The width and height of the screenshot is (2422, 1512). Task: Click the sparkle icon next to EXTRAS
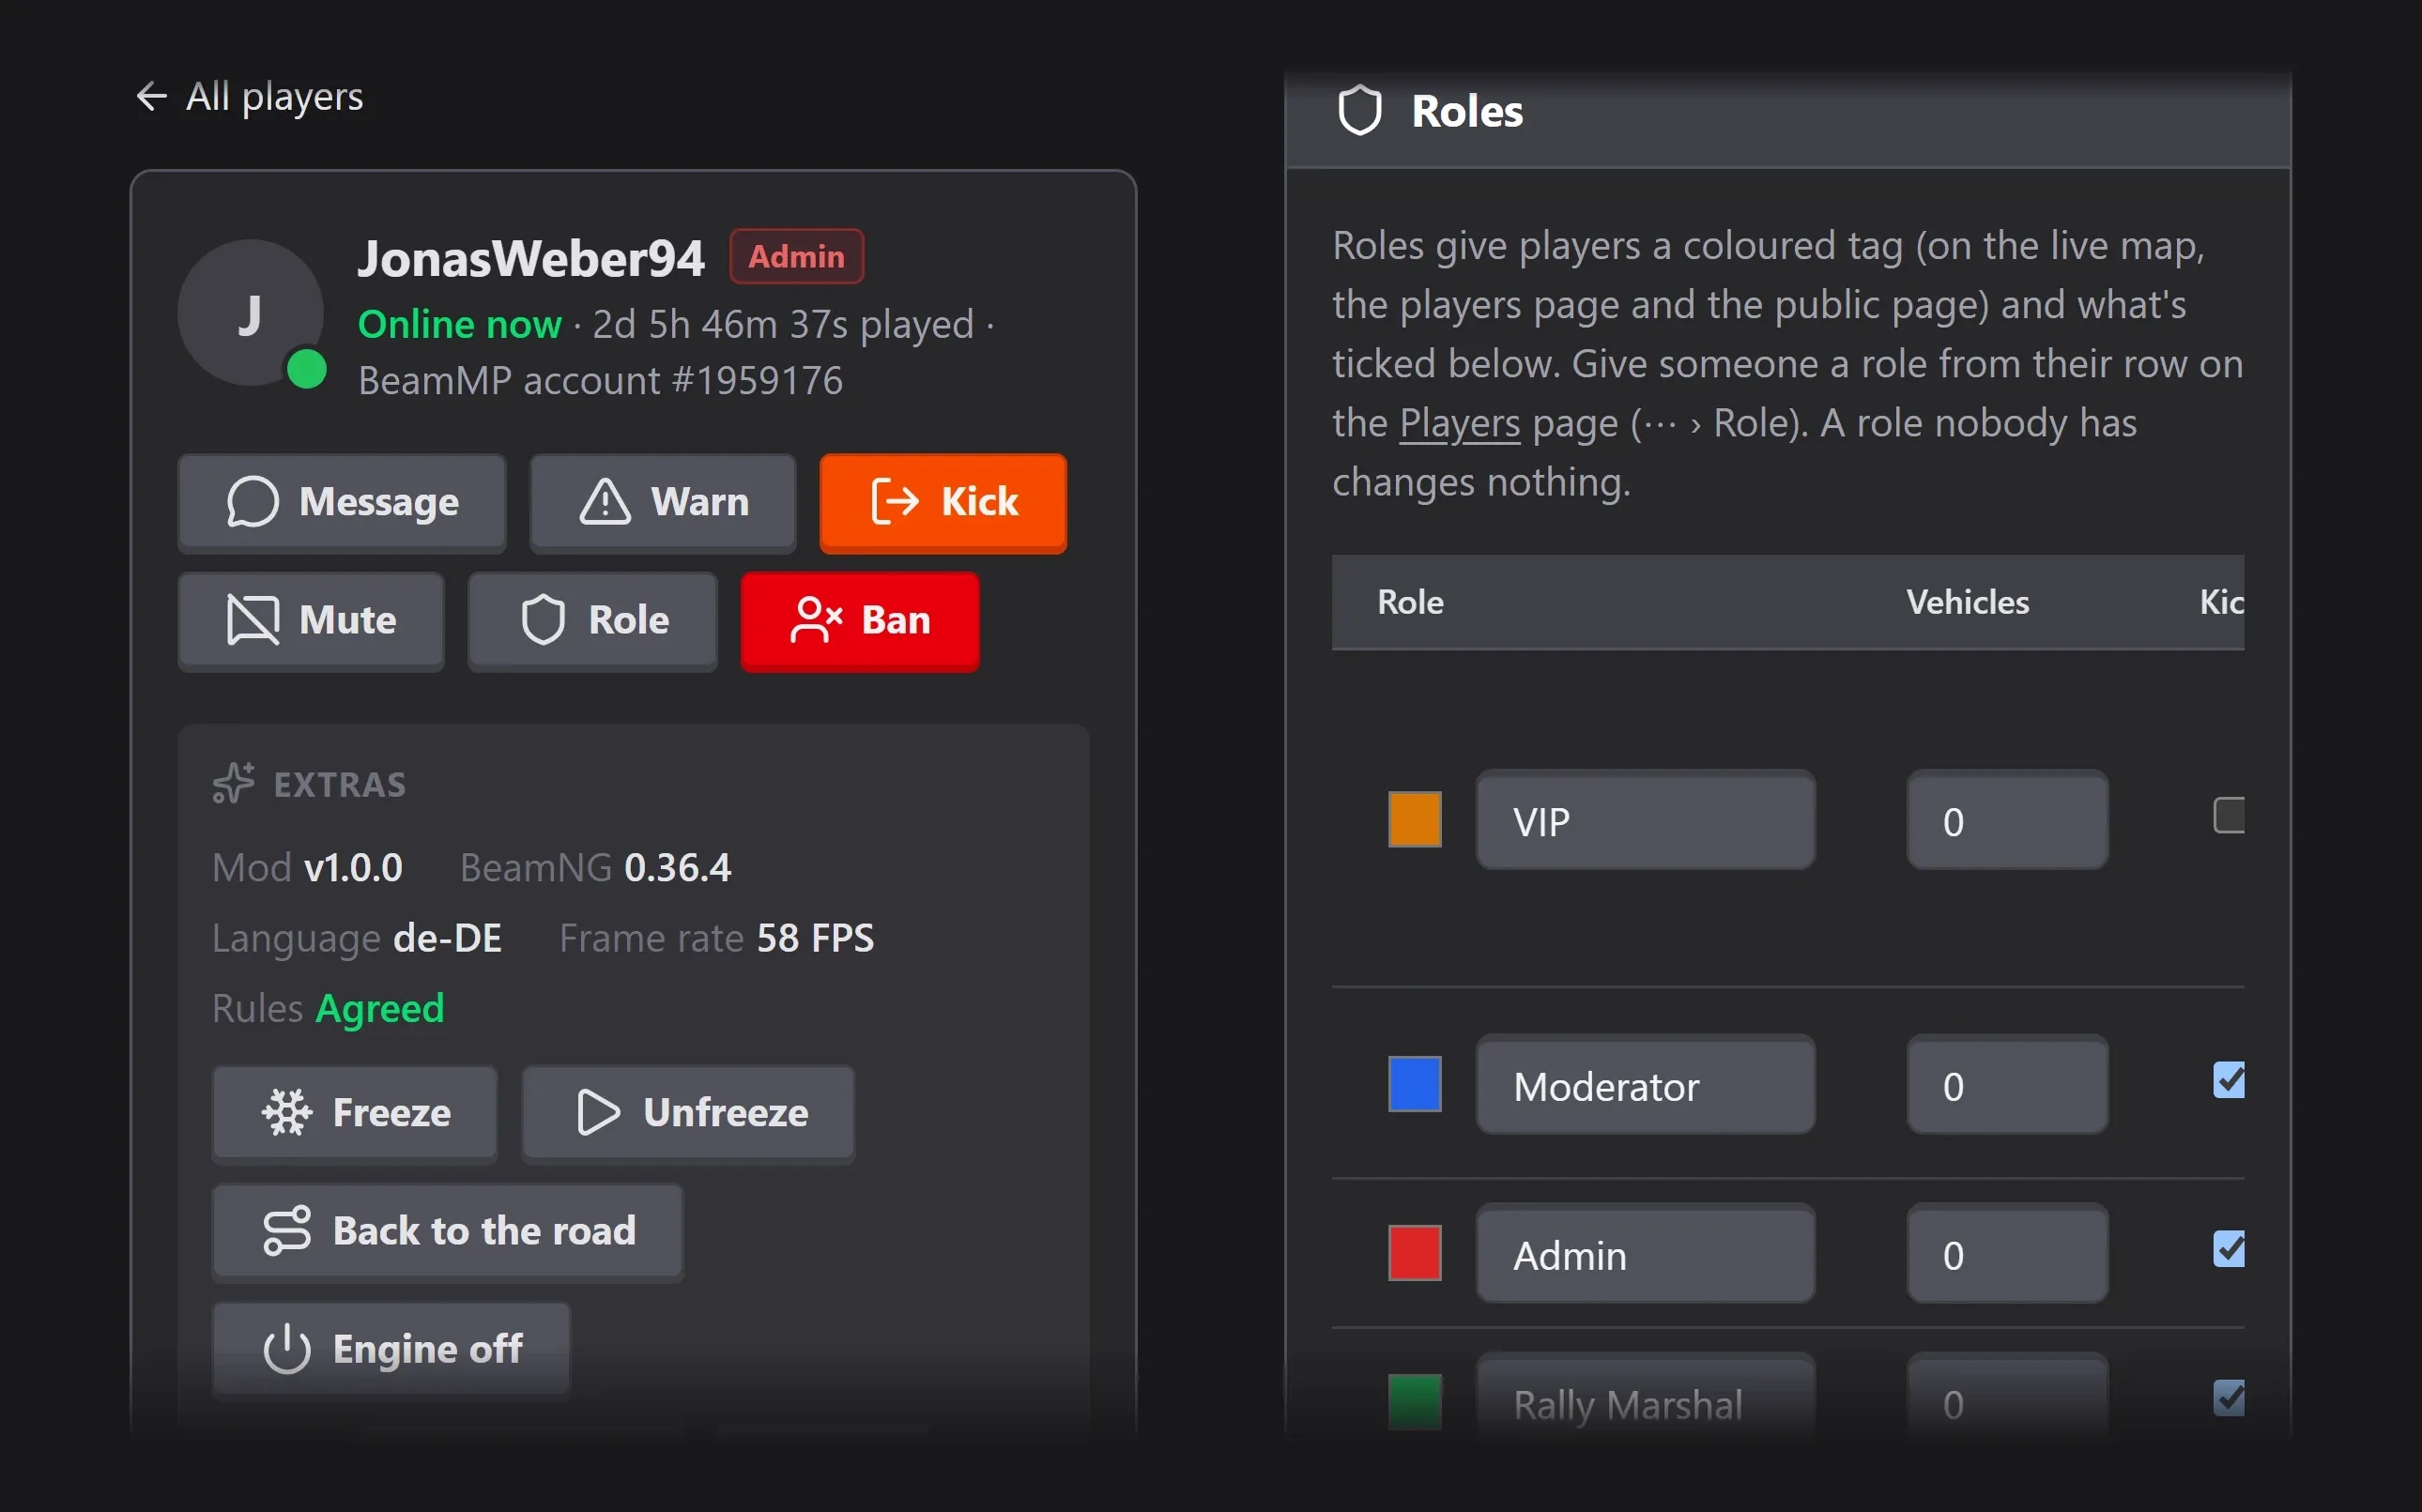click(x=233, y=783)
